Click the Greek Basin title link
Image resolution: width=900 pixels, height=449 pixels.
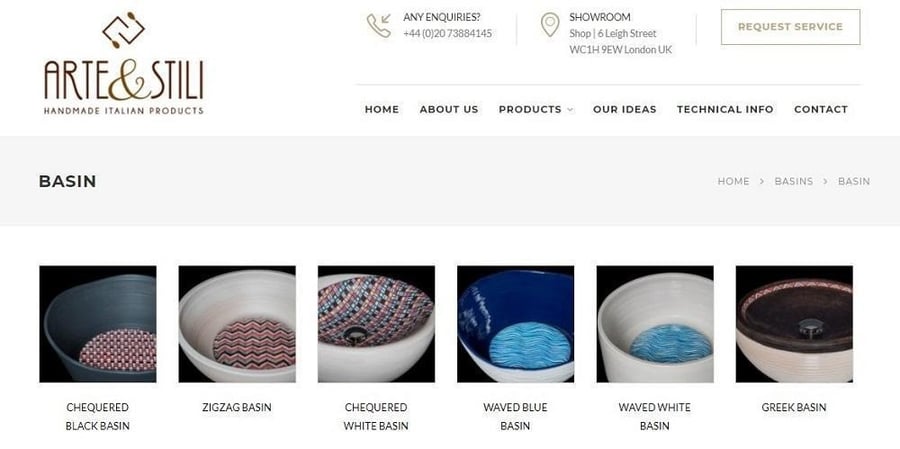pyautogui.click(x=794, y=407)
